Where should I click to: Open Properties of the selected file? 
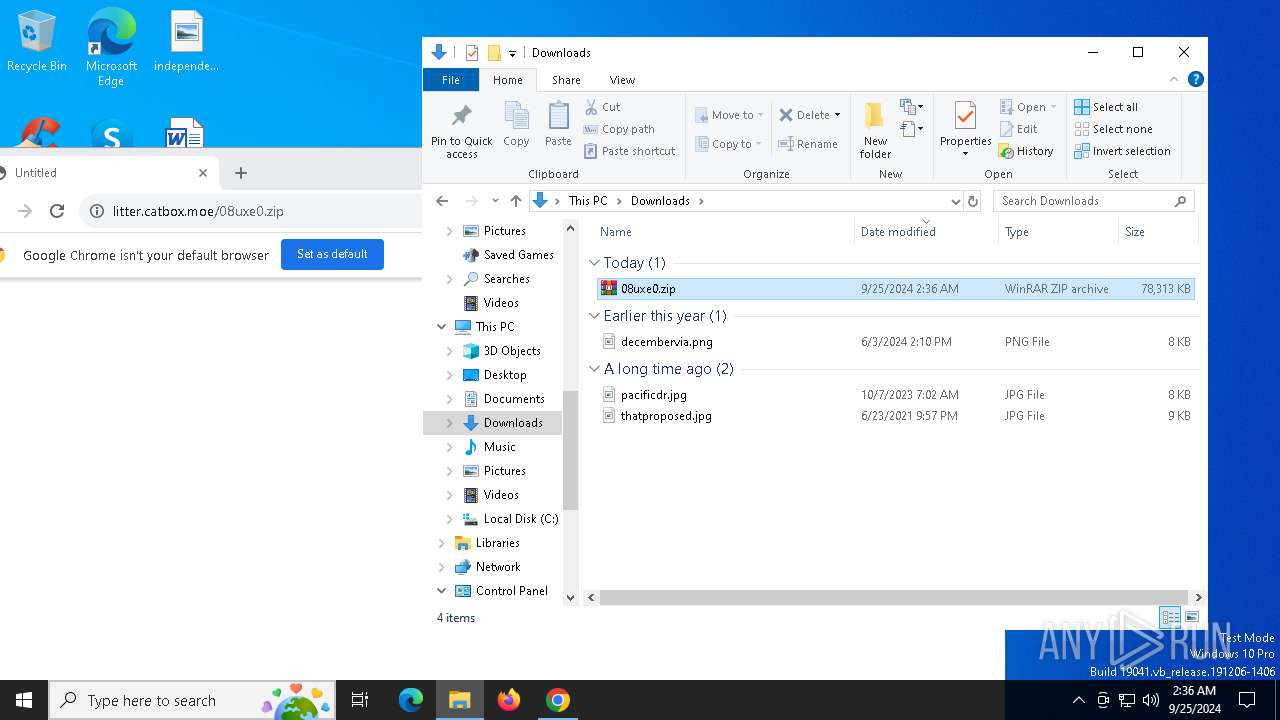click(965, 128)
